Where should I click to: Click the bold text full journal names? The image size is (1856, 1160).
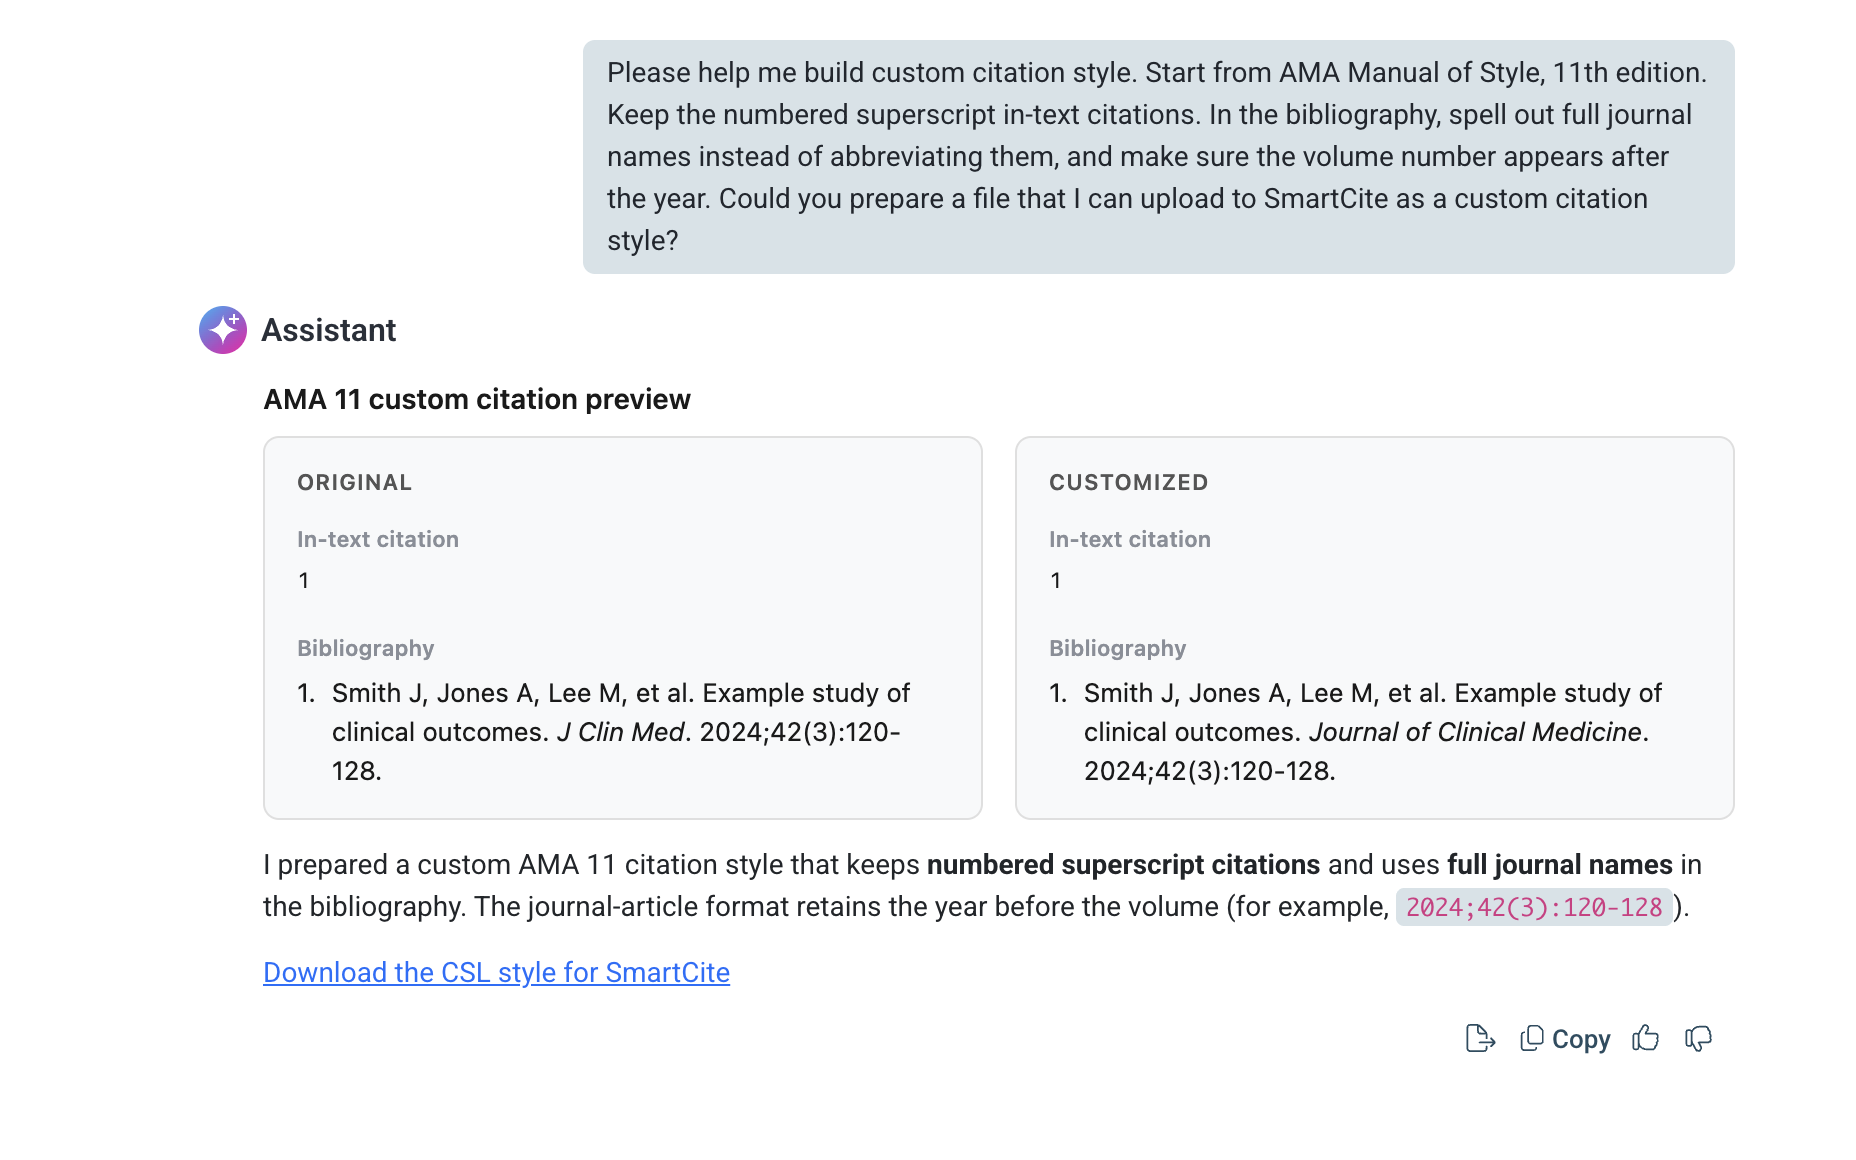(1559, 864)
